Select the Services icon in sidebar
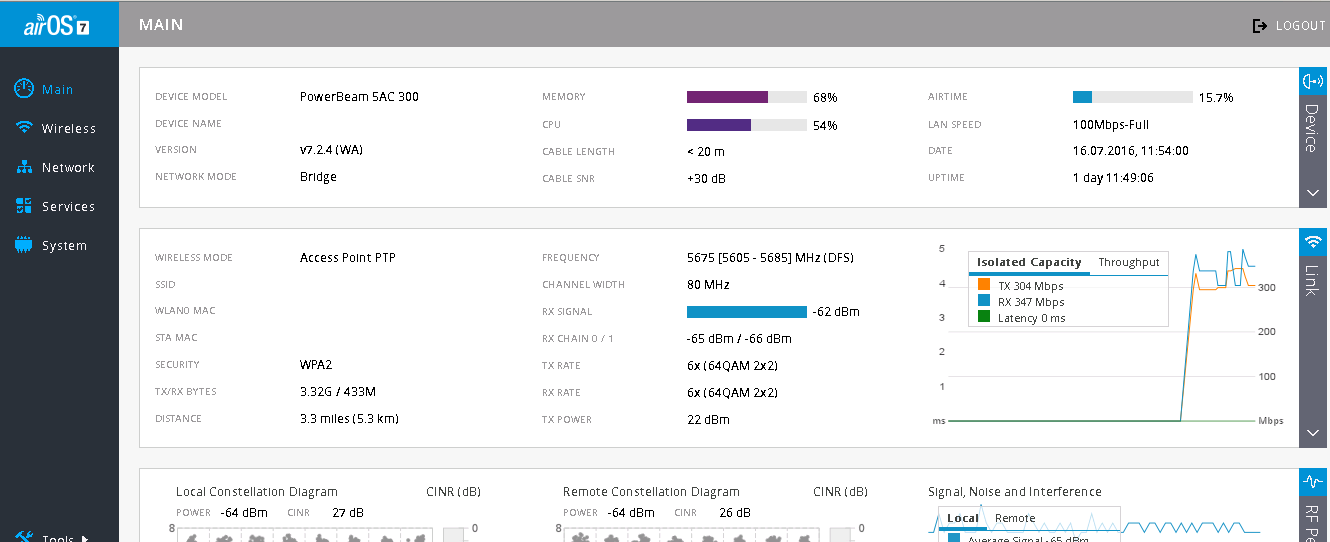 click(25, 206)
